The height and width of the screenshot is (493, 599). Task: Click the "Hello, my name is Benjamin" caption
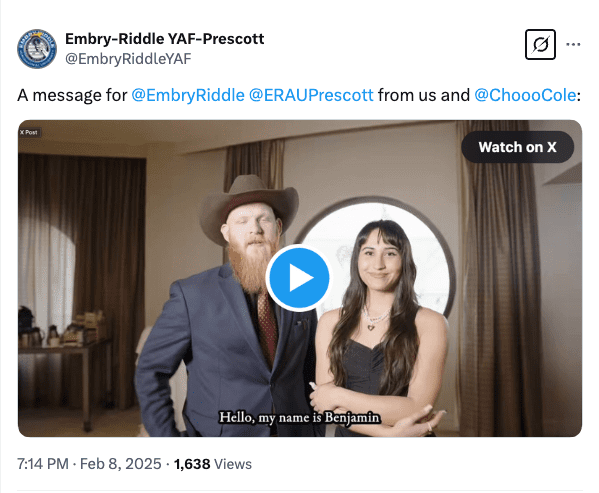tap(300, 417)
